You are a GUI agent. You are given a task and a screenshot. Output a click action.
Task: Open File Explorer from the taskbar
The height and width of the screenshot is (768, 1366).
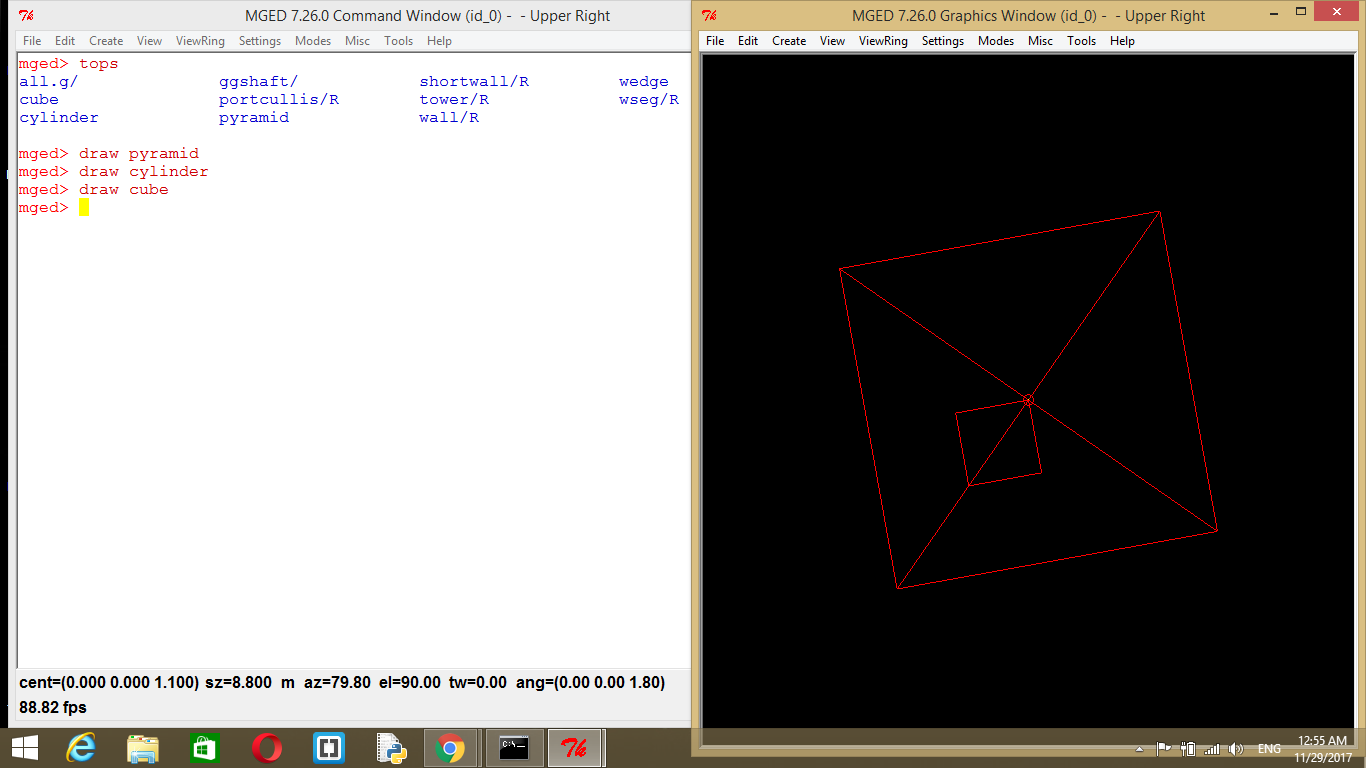click(x=143, y=748)
